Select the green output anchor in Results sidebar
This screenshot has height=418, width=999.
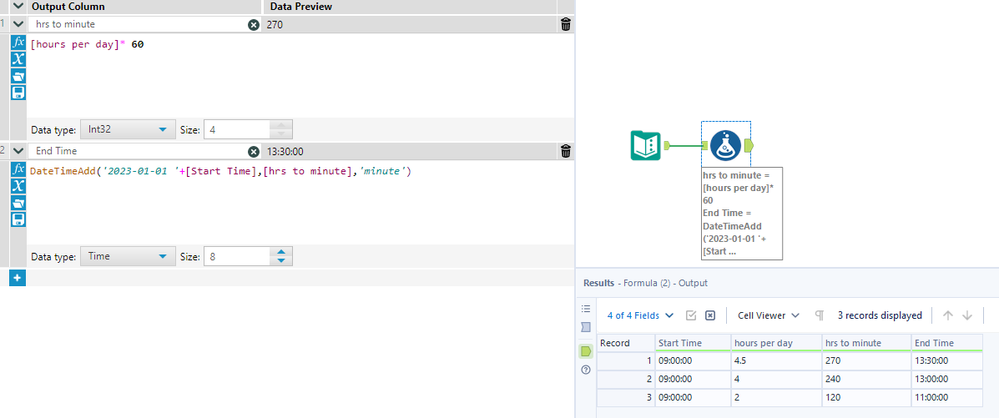(586, 351)
